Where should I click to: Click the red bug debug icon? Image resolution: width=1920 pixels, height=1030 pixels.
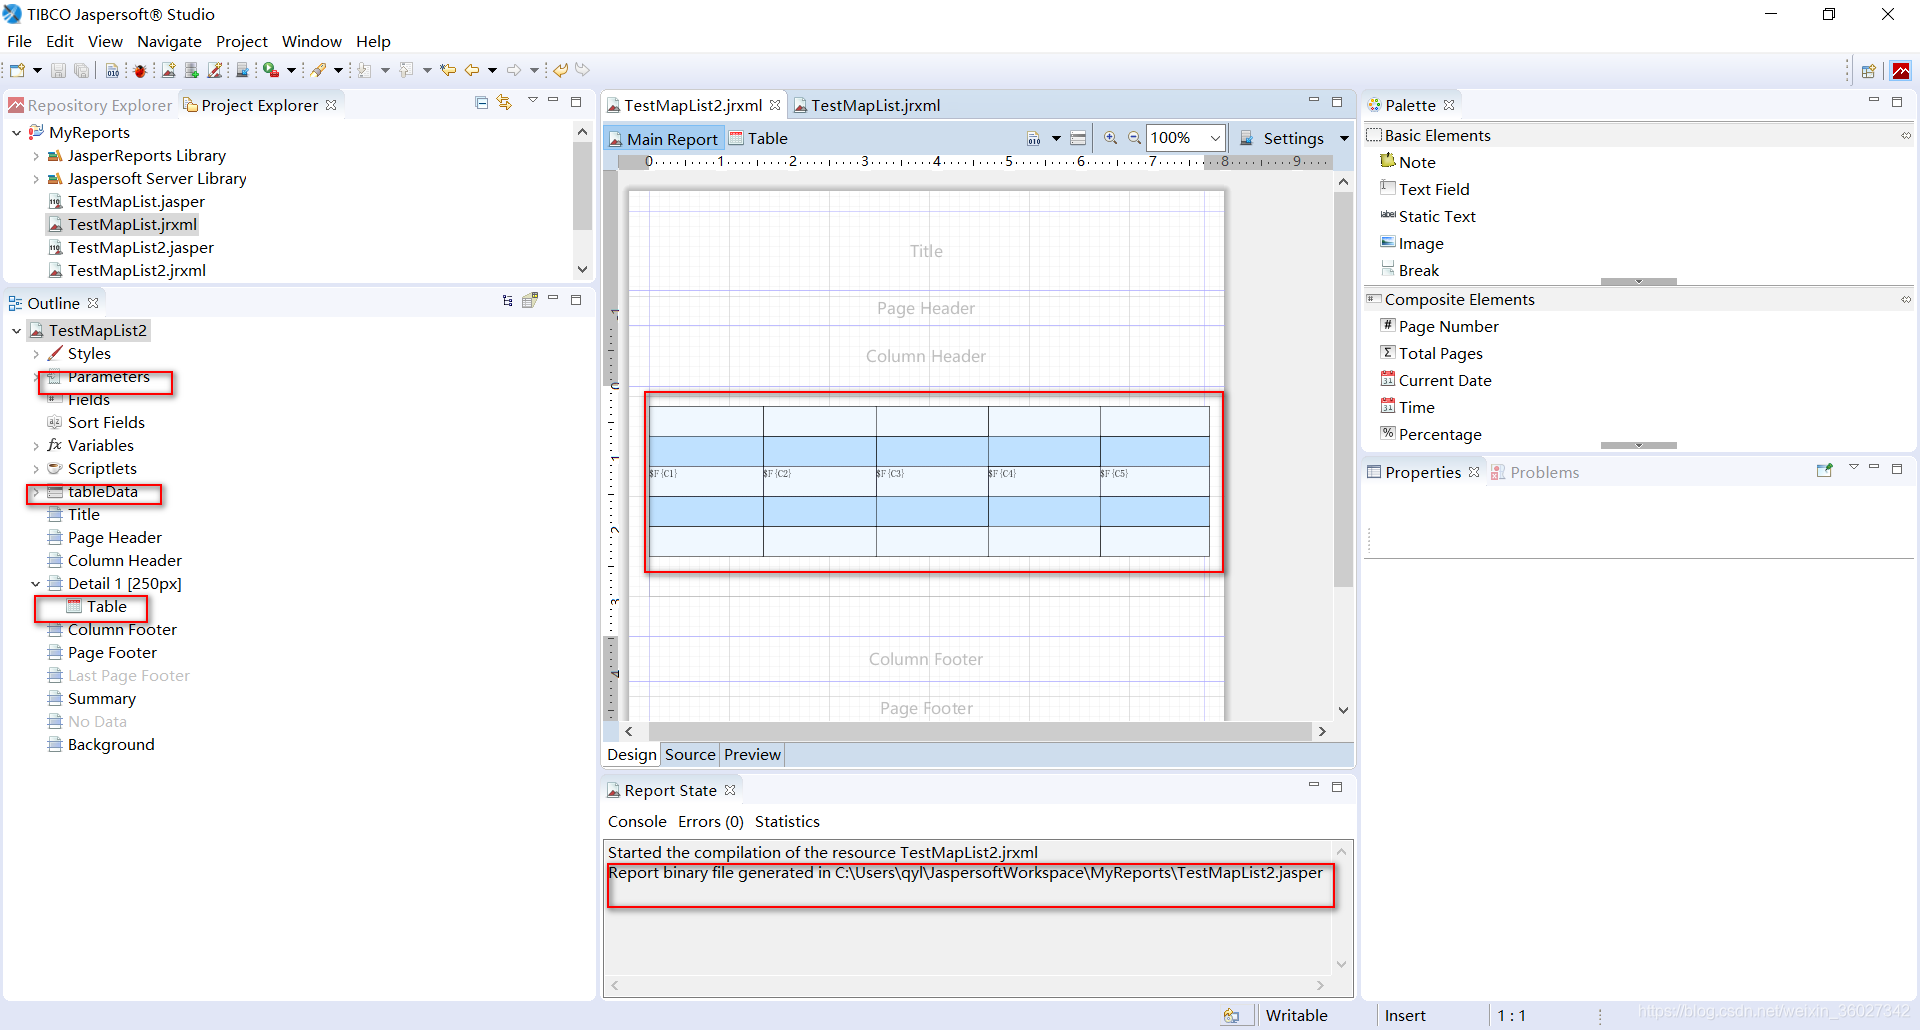click(x=140, y=70)
